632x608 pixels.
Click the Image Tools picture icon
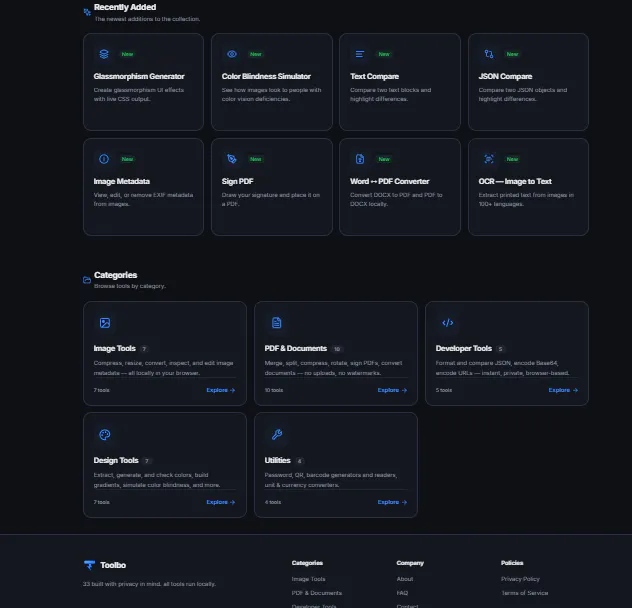click(x=105, y=323)
